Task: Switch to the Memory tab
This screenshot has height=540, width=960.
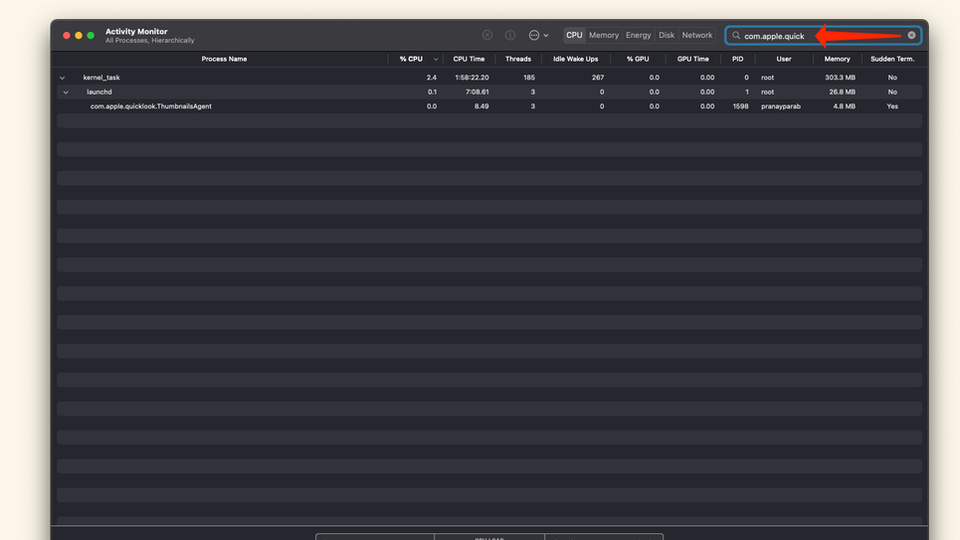Action: coord(604,36)
